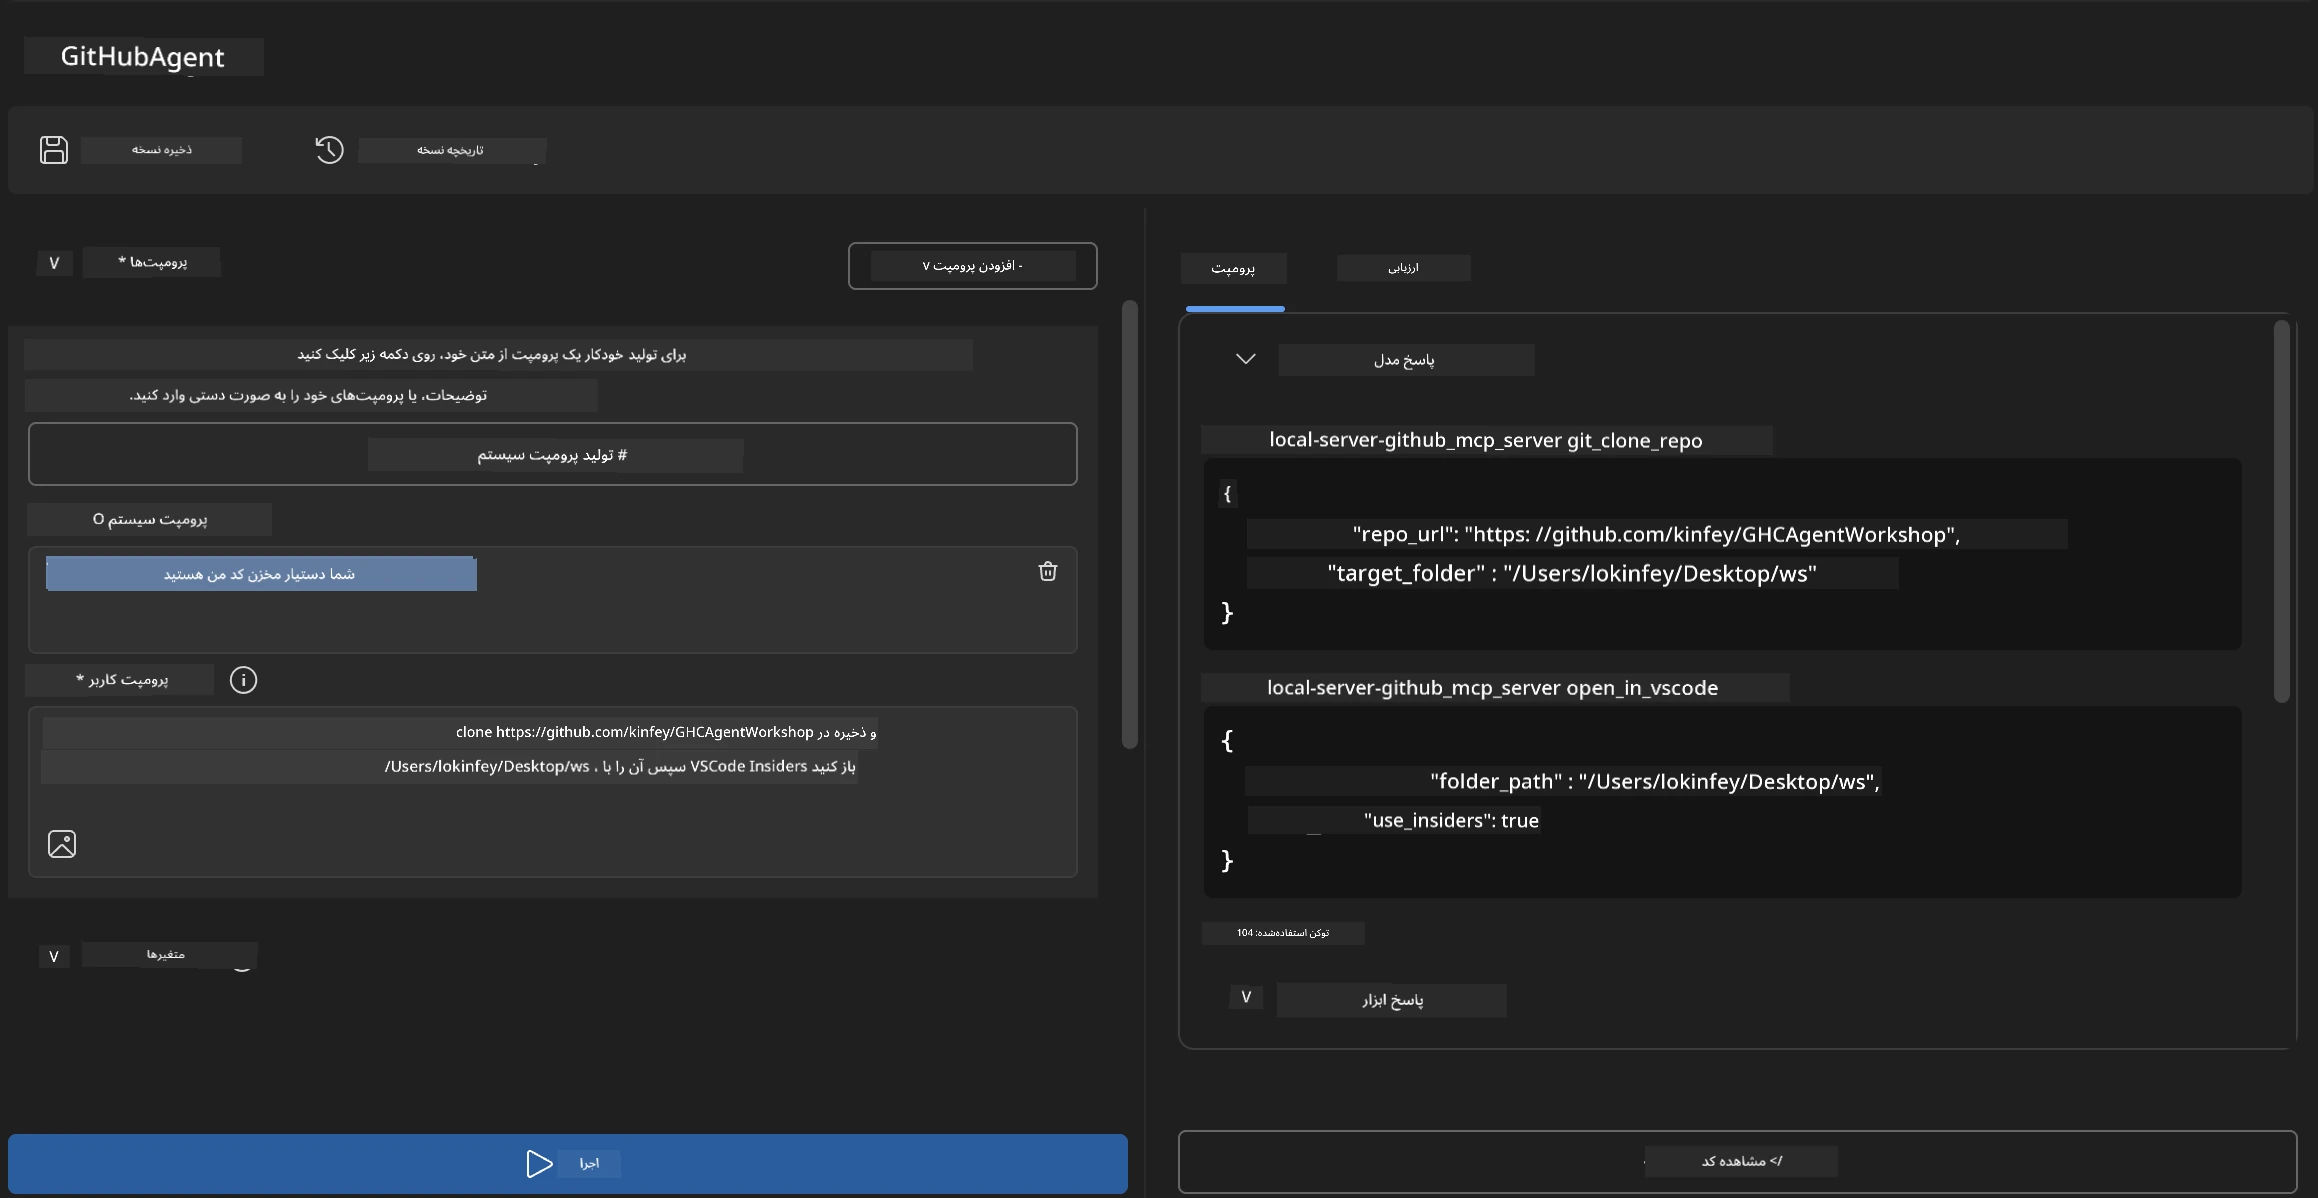The width and height of the screenshot is (2318, 1198).
Task: Switch to the Prompt tab (پرومپت)
Action: tap(1233, 268)
